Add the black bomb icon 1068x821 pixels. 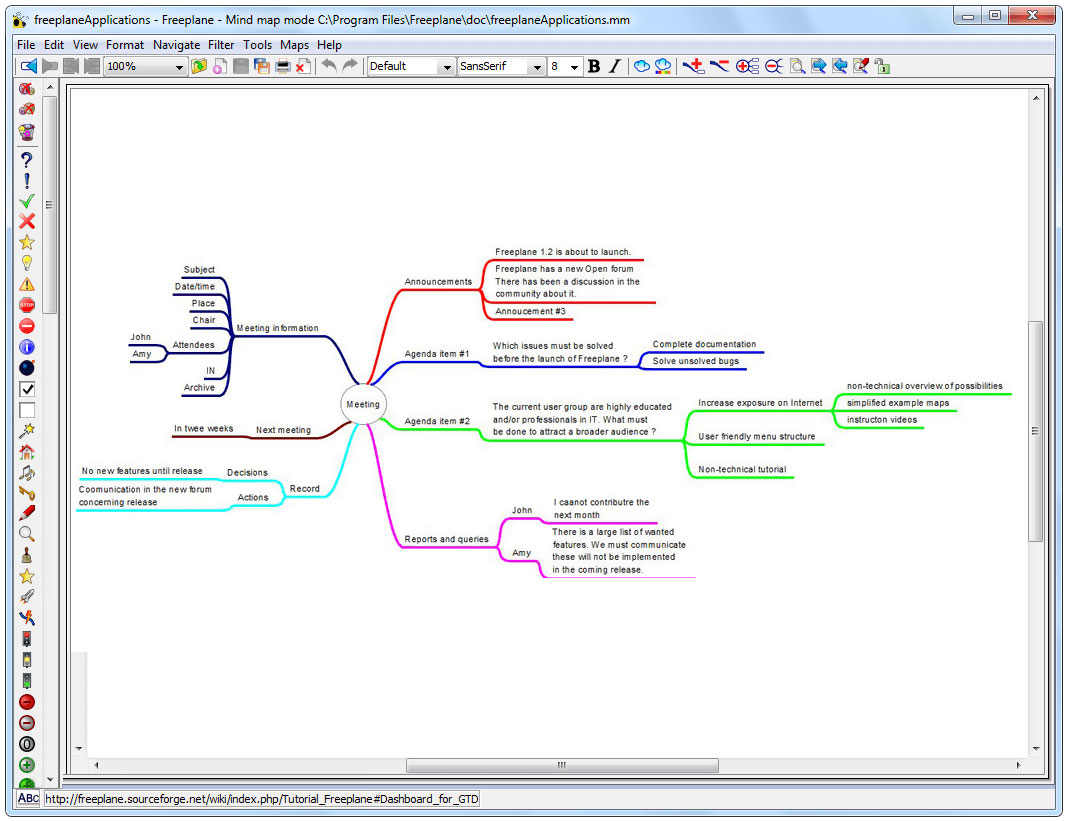tap(27, 368)
